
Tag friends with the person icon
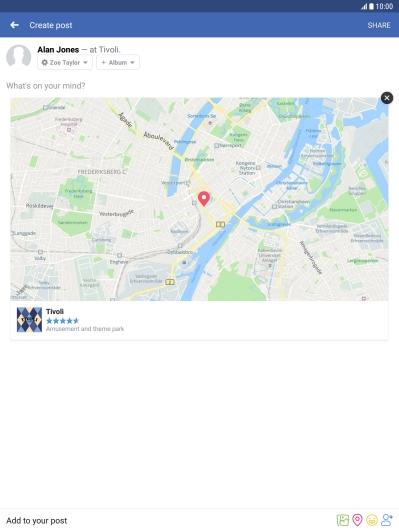(386, 520)
